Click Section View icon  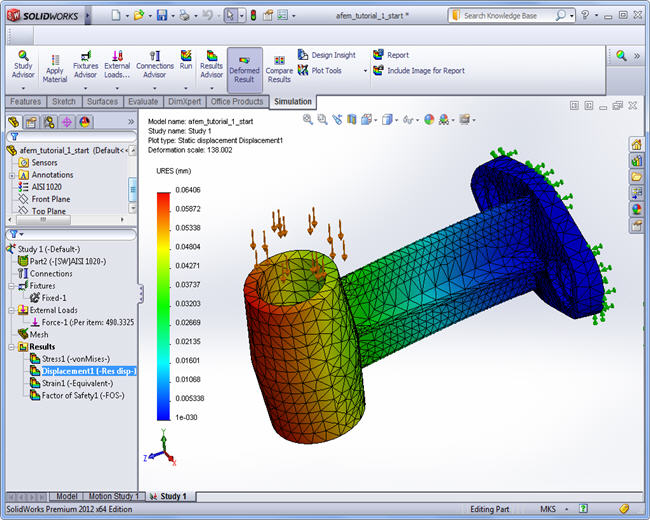coord(352,120)
